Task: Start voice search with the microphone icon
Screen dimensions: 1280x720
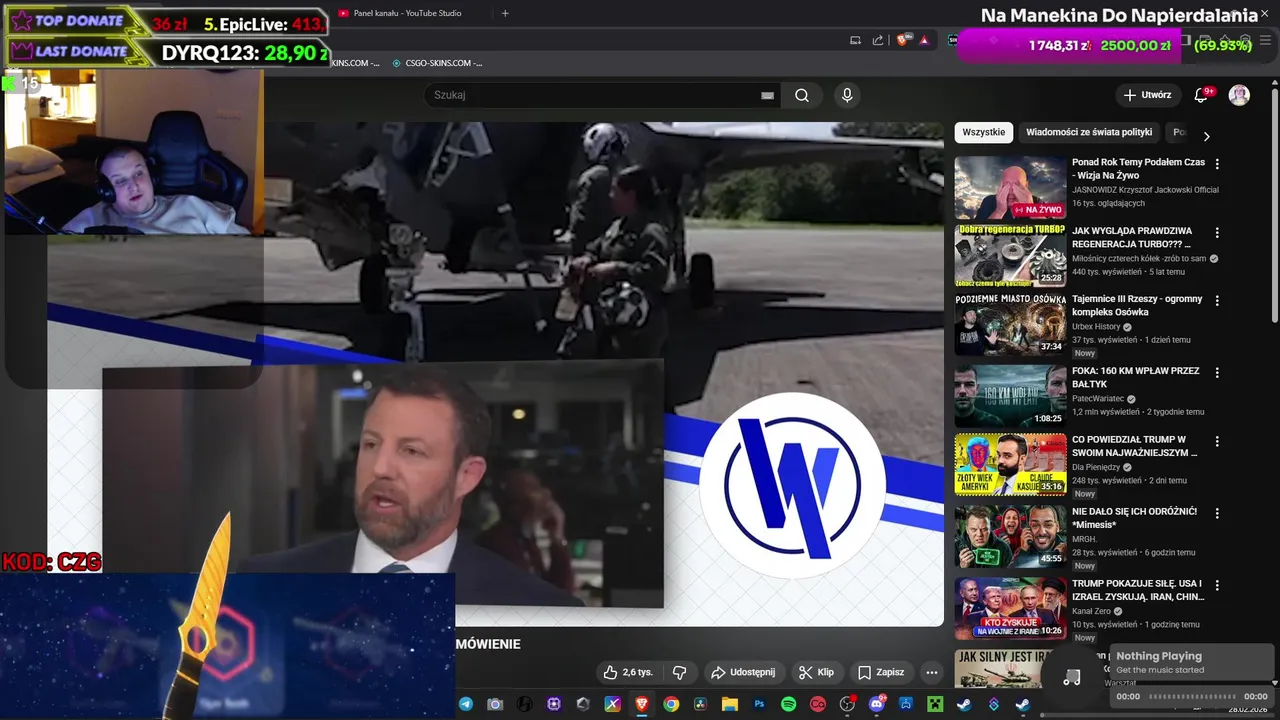Action: tap(847, 95)
